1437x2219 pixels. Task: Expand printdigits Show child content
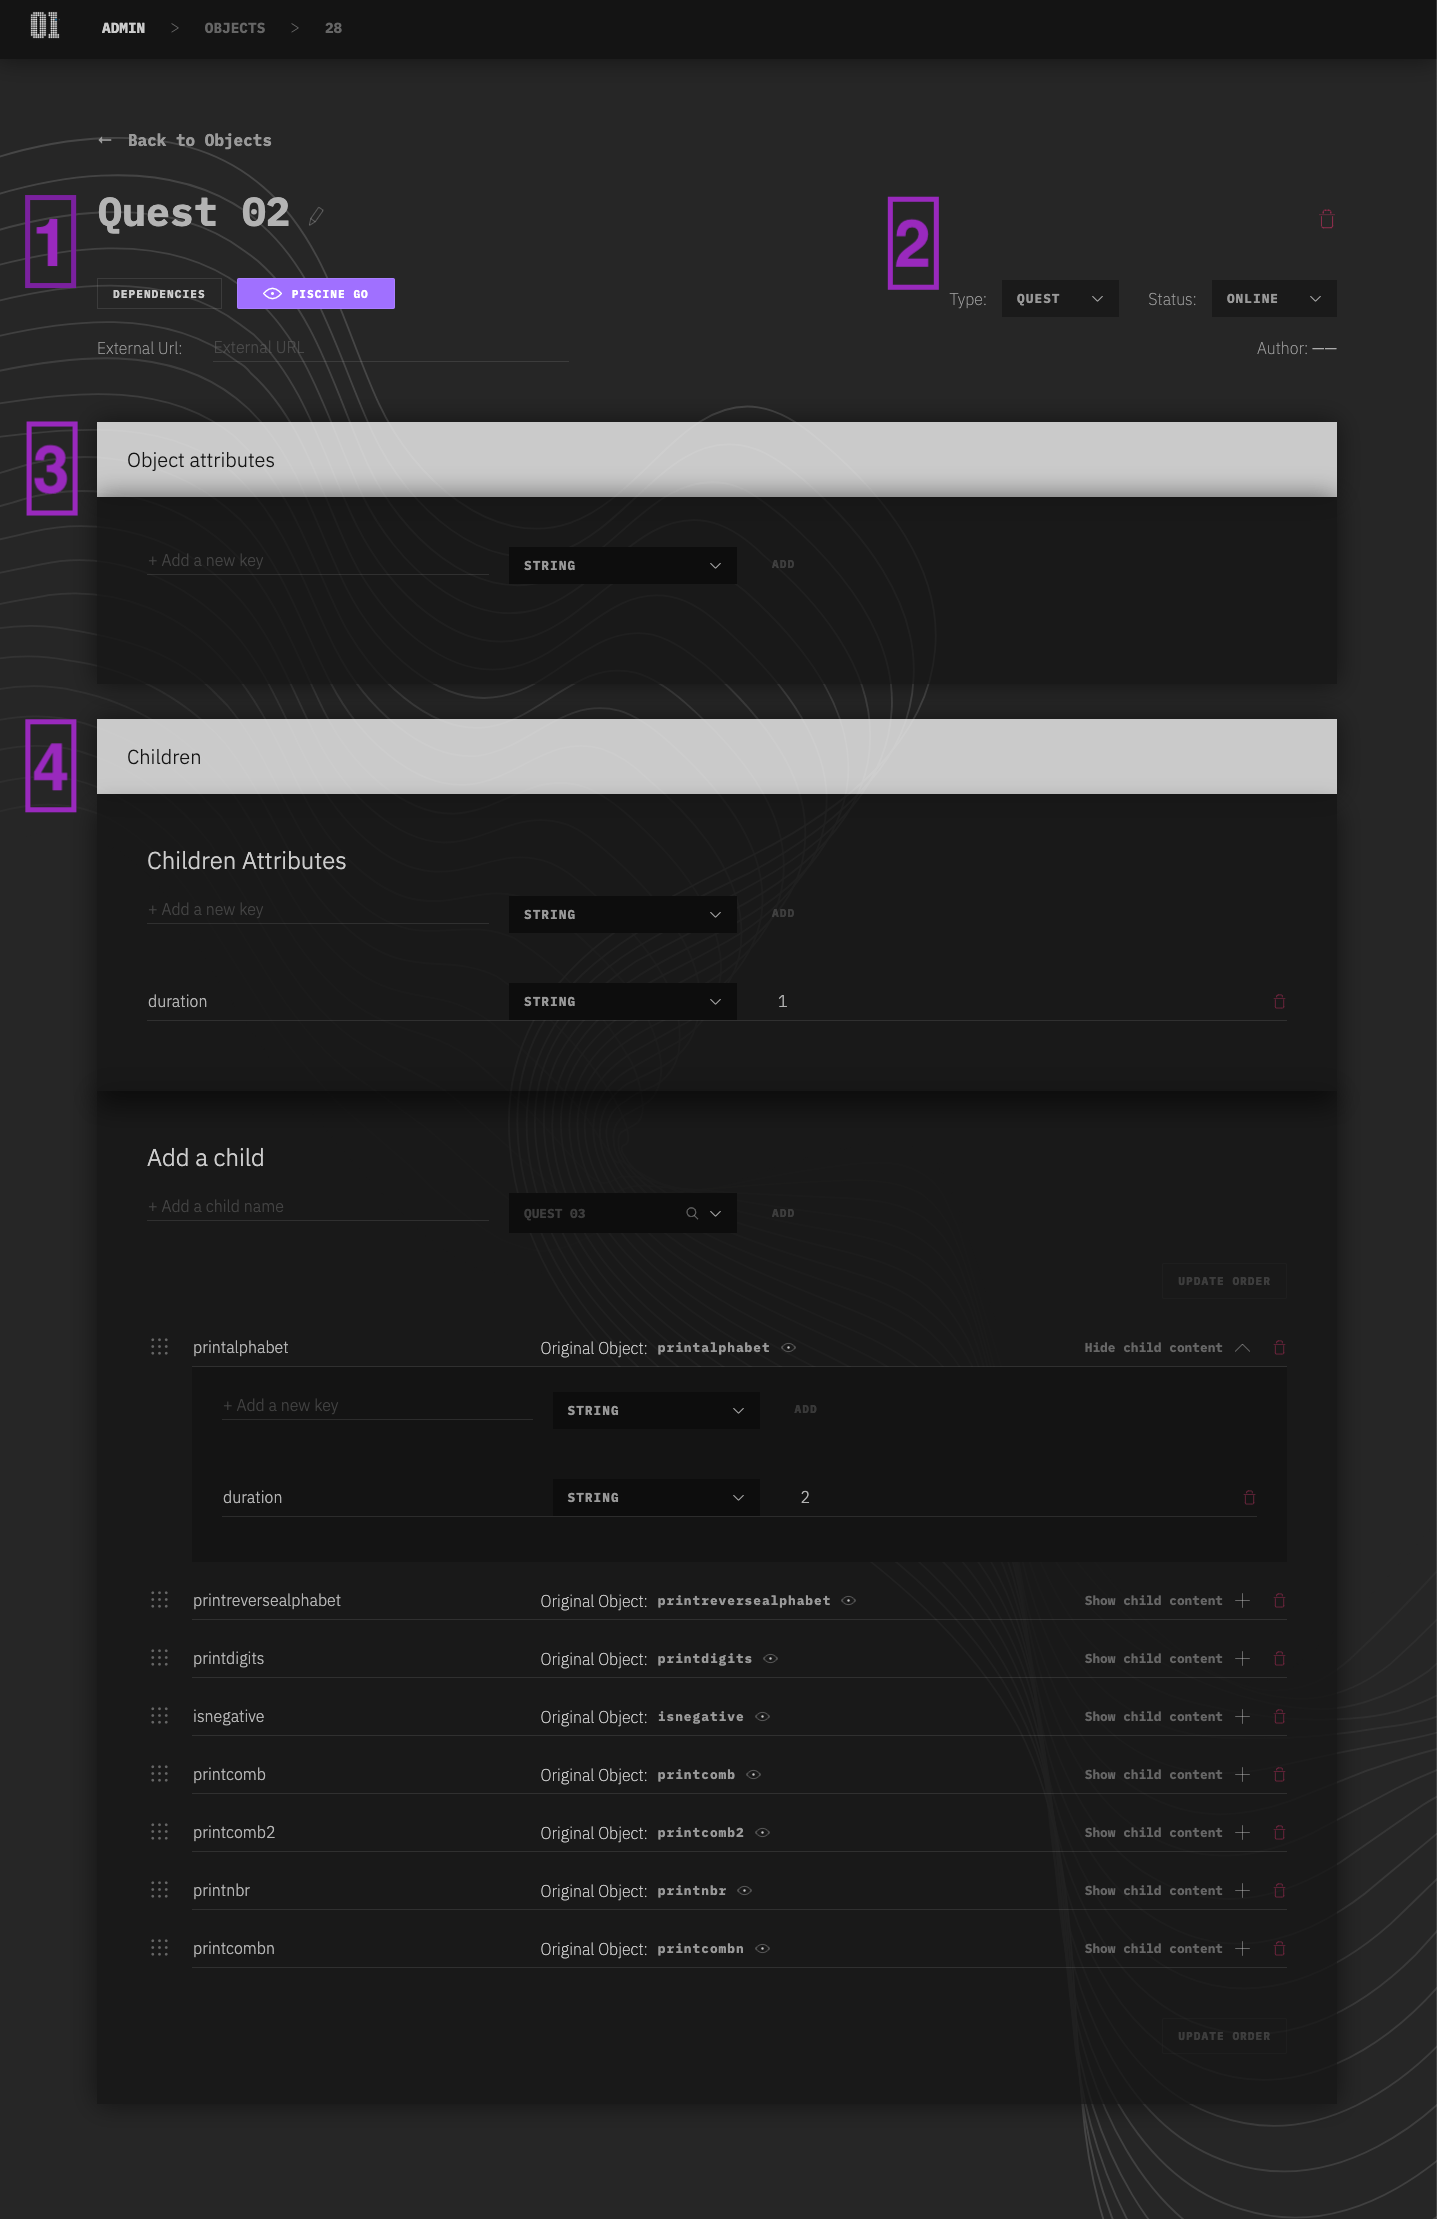pos(1167,1659)
